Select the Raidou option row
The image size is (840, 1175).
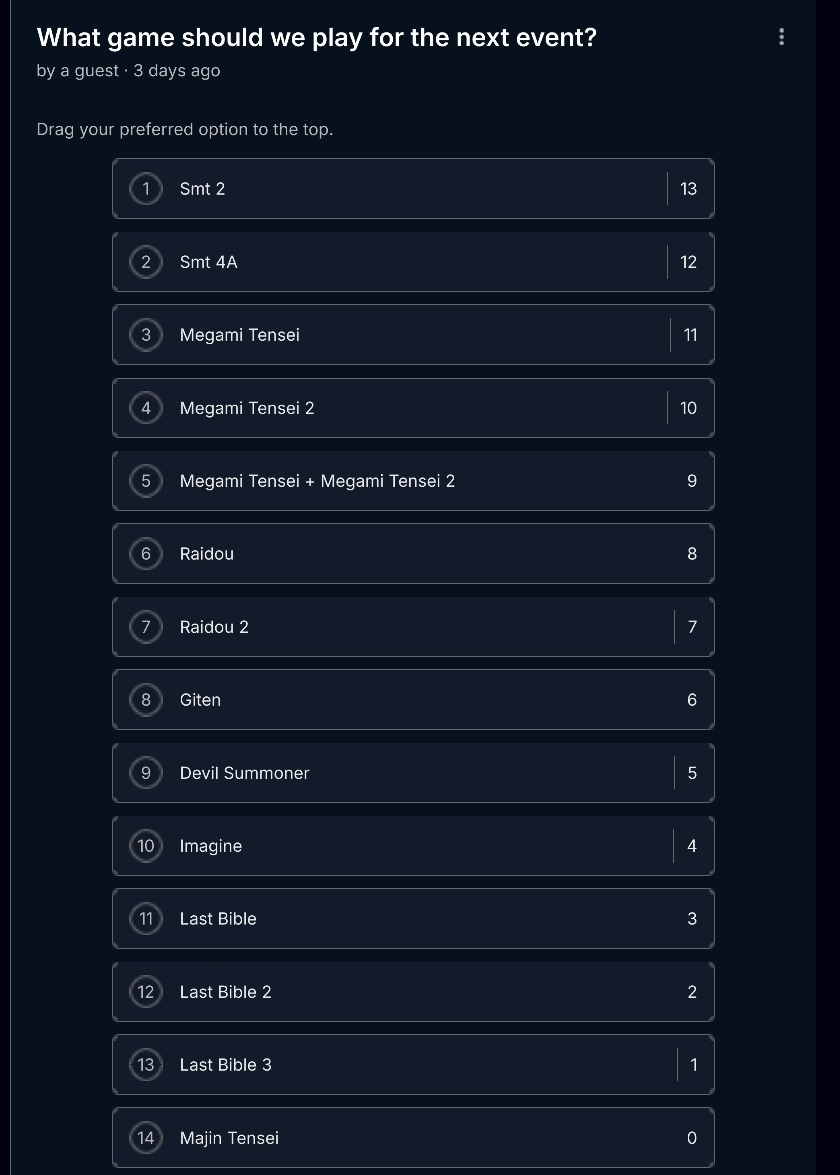[x=413, y=554]
